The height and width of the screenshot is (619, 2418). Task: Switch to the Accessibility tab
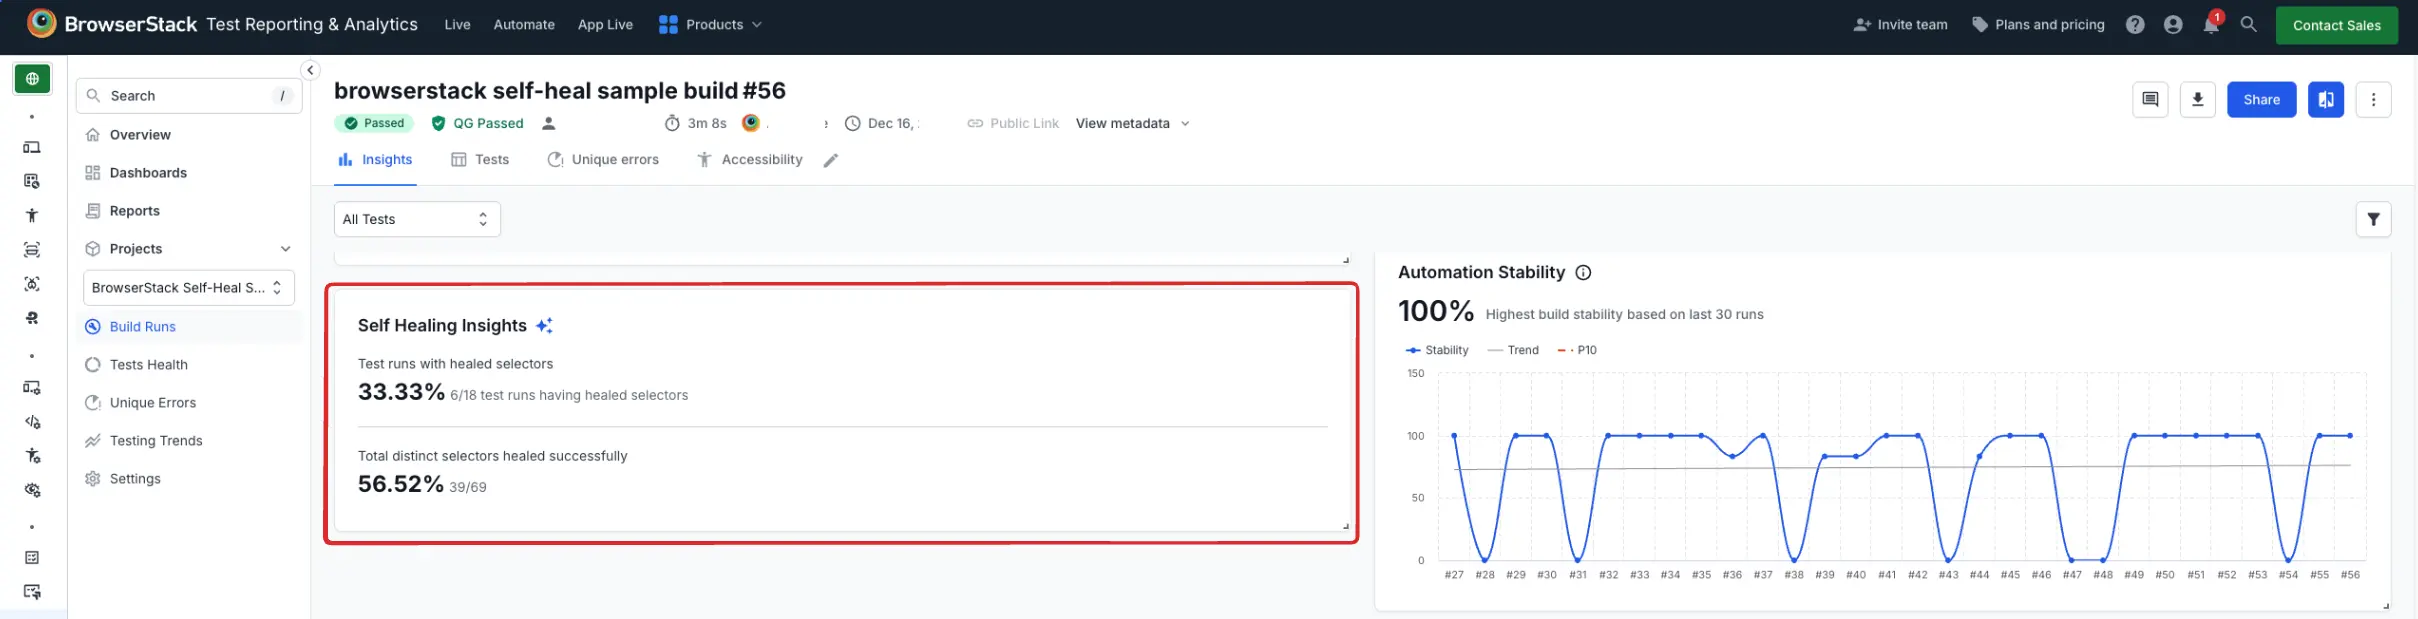coord(750,159)
